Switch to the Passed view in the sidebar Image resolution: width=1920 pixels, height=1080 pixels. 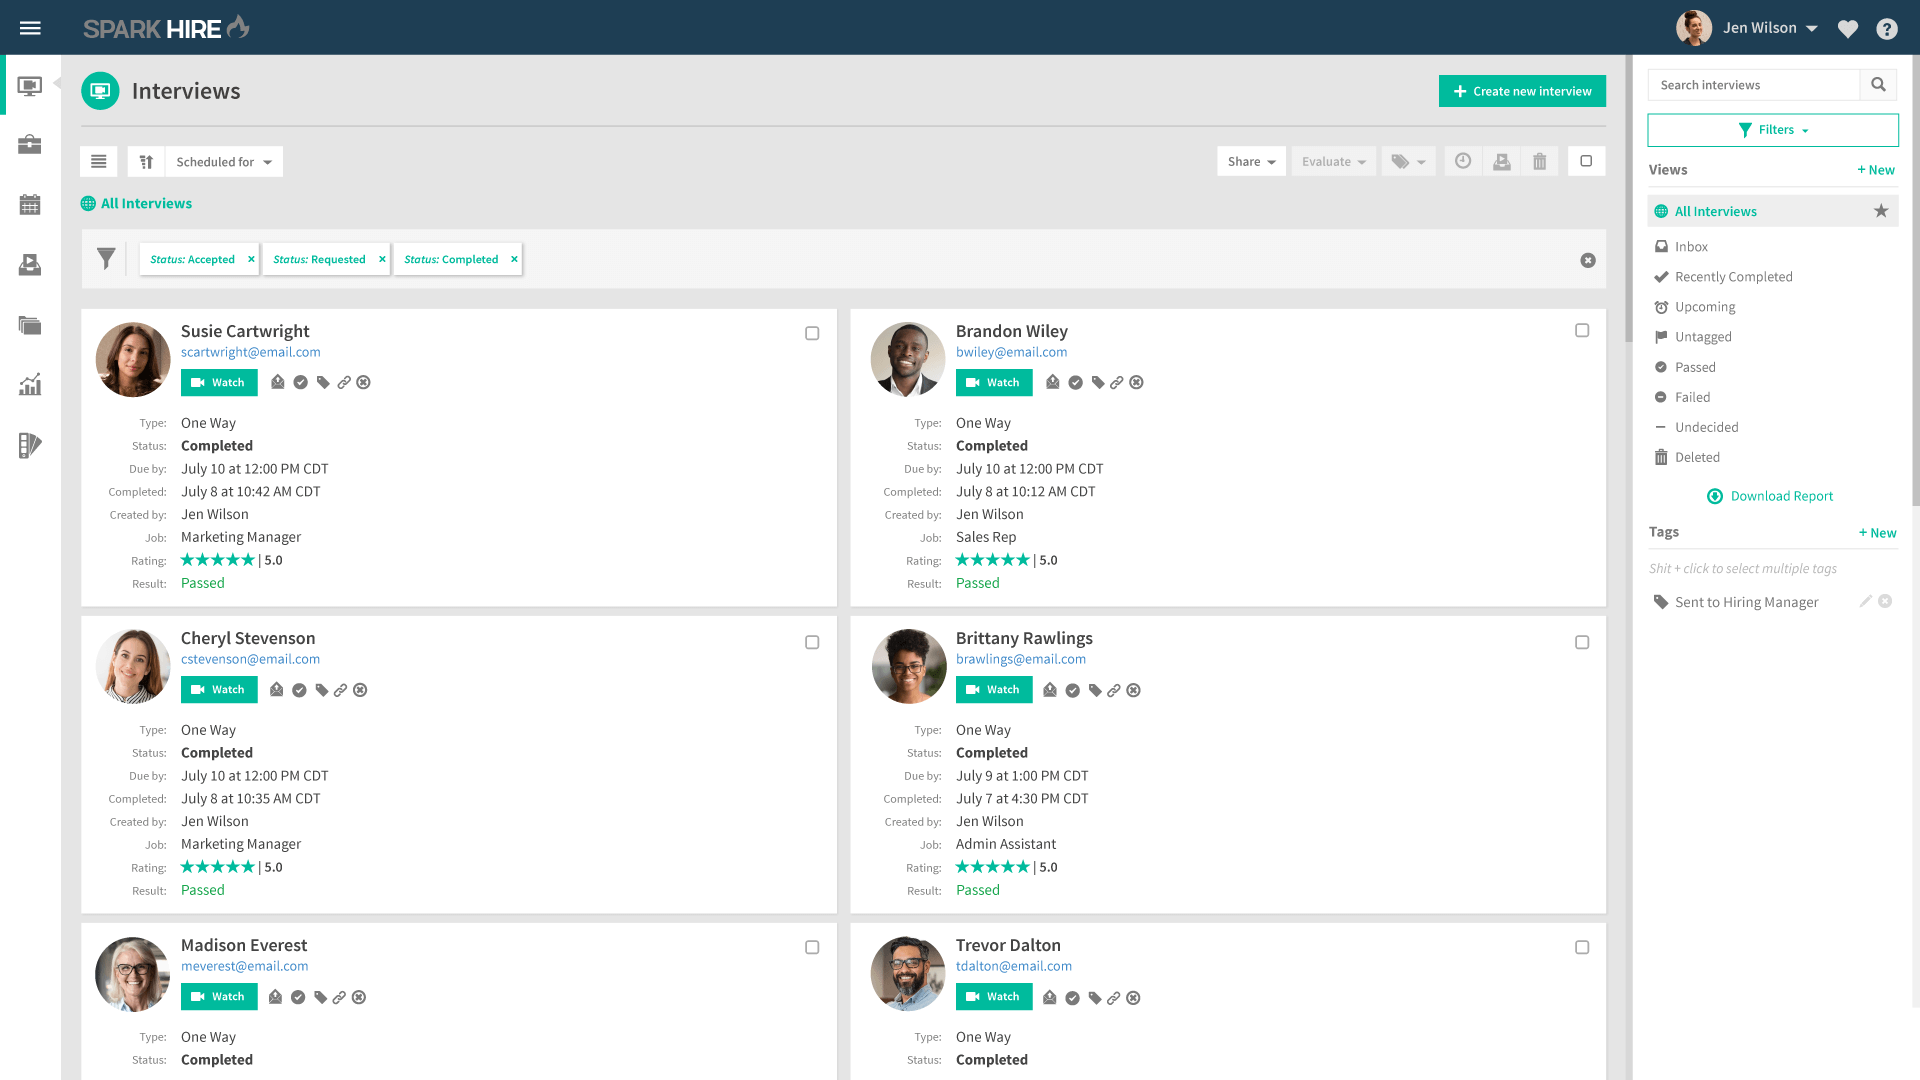[1694, 367]
